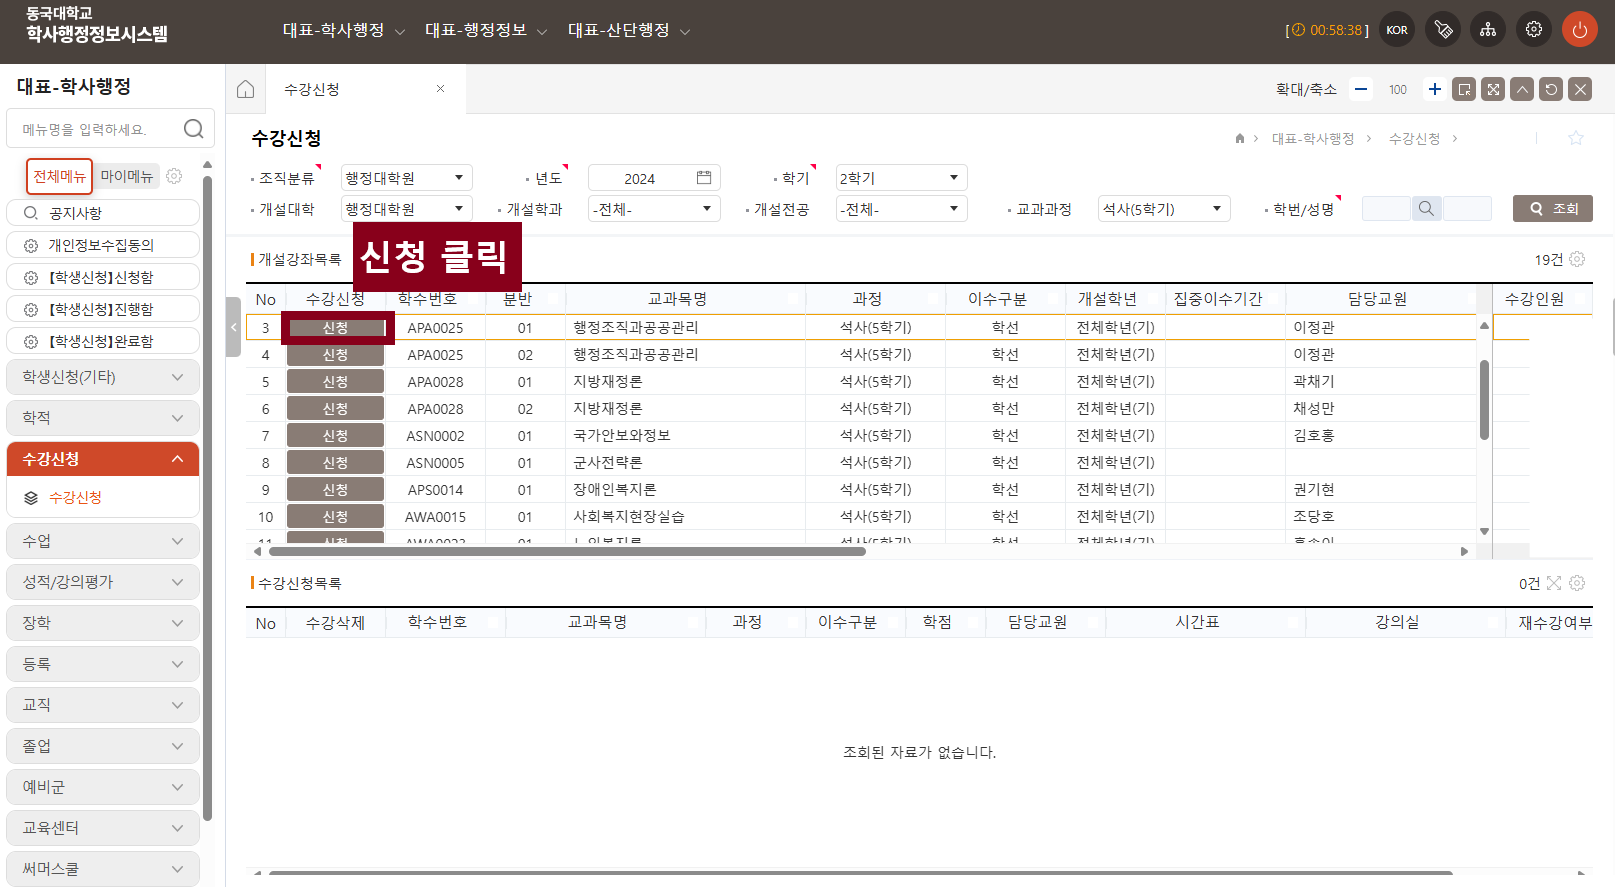1615x887 pixels.
Task: Click 신청 for 지방재정론 분반 02
Action: pos(336,409)
